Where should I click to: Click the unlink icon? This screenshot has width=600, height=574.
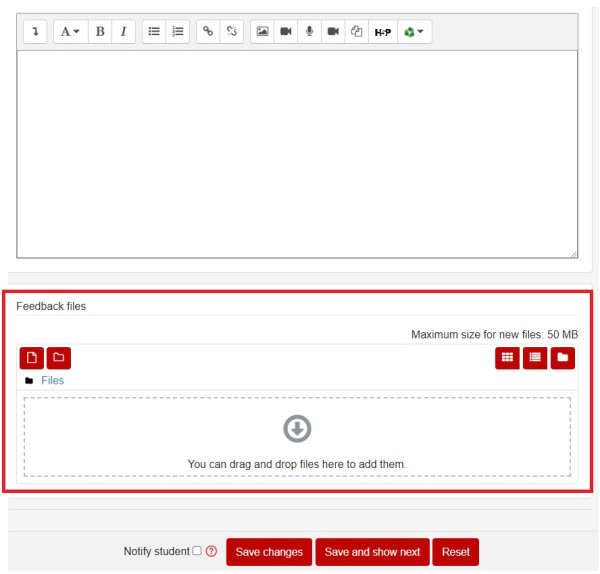(x=232, y=32)
